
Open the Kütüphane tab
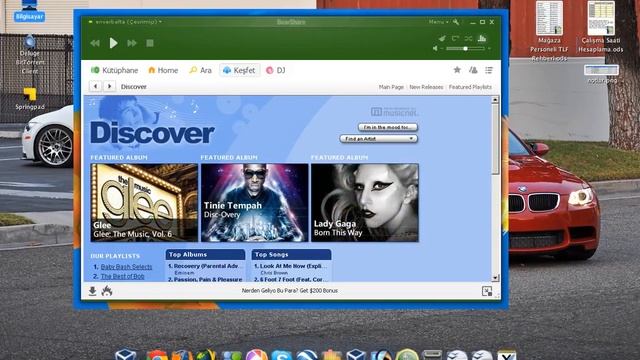[x=115, y=70]
